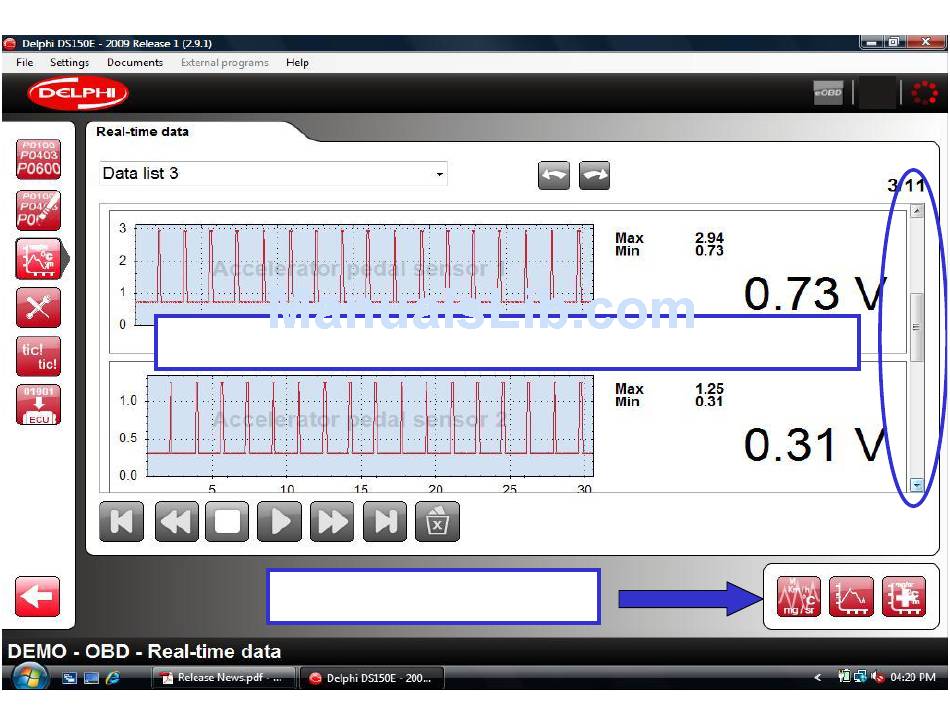Open the tic! tic! sidebar icon
The height and width of the screenshot is (725, 950).
click(38, 357)
